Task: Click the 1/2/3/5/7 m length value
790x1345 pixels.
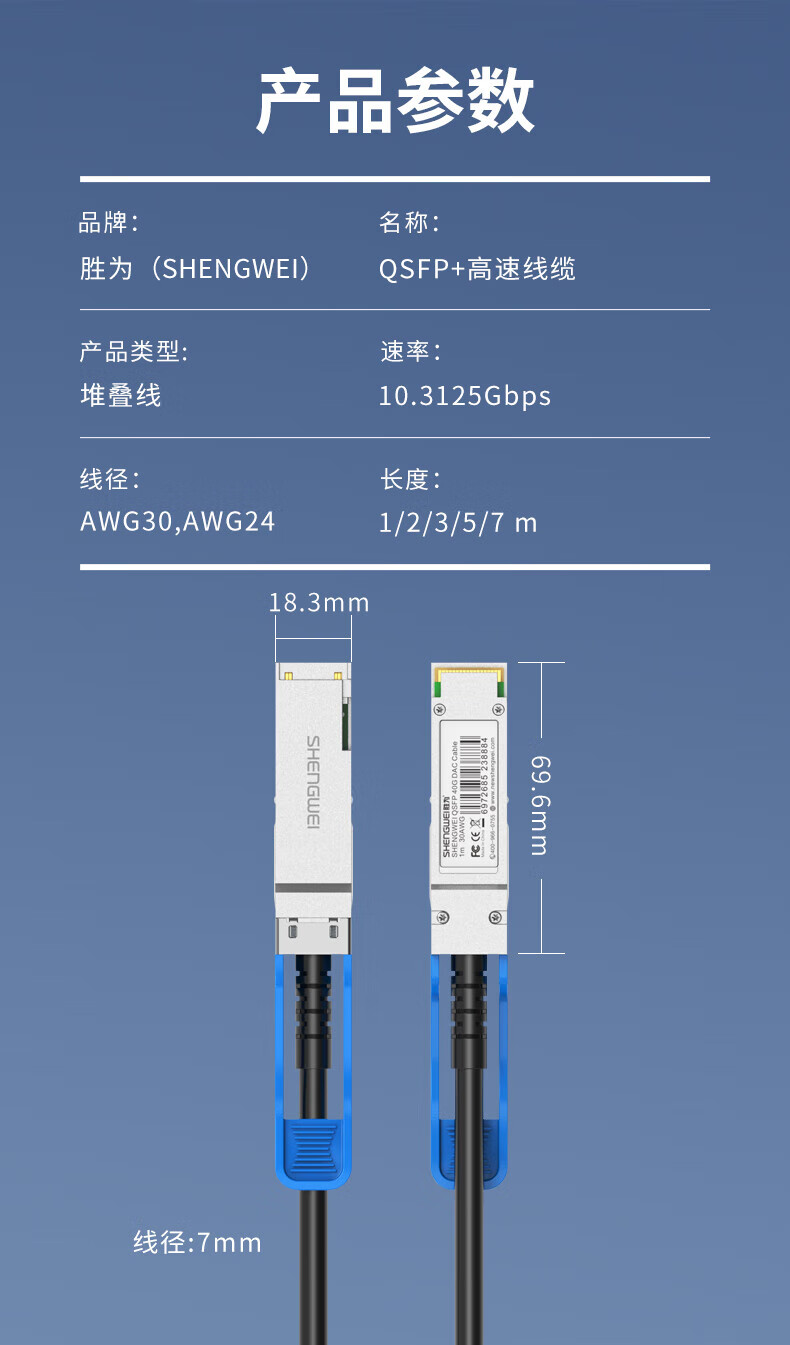Action: [458, 523]
